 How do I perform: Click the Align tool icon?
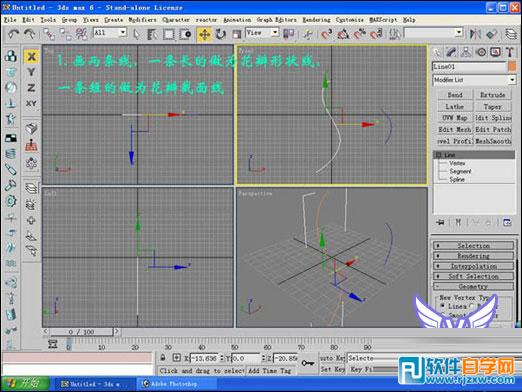coord(492,34)
